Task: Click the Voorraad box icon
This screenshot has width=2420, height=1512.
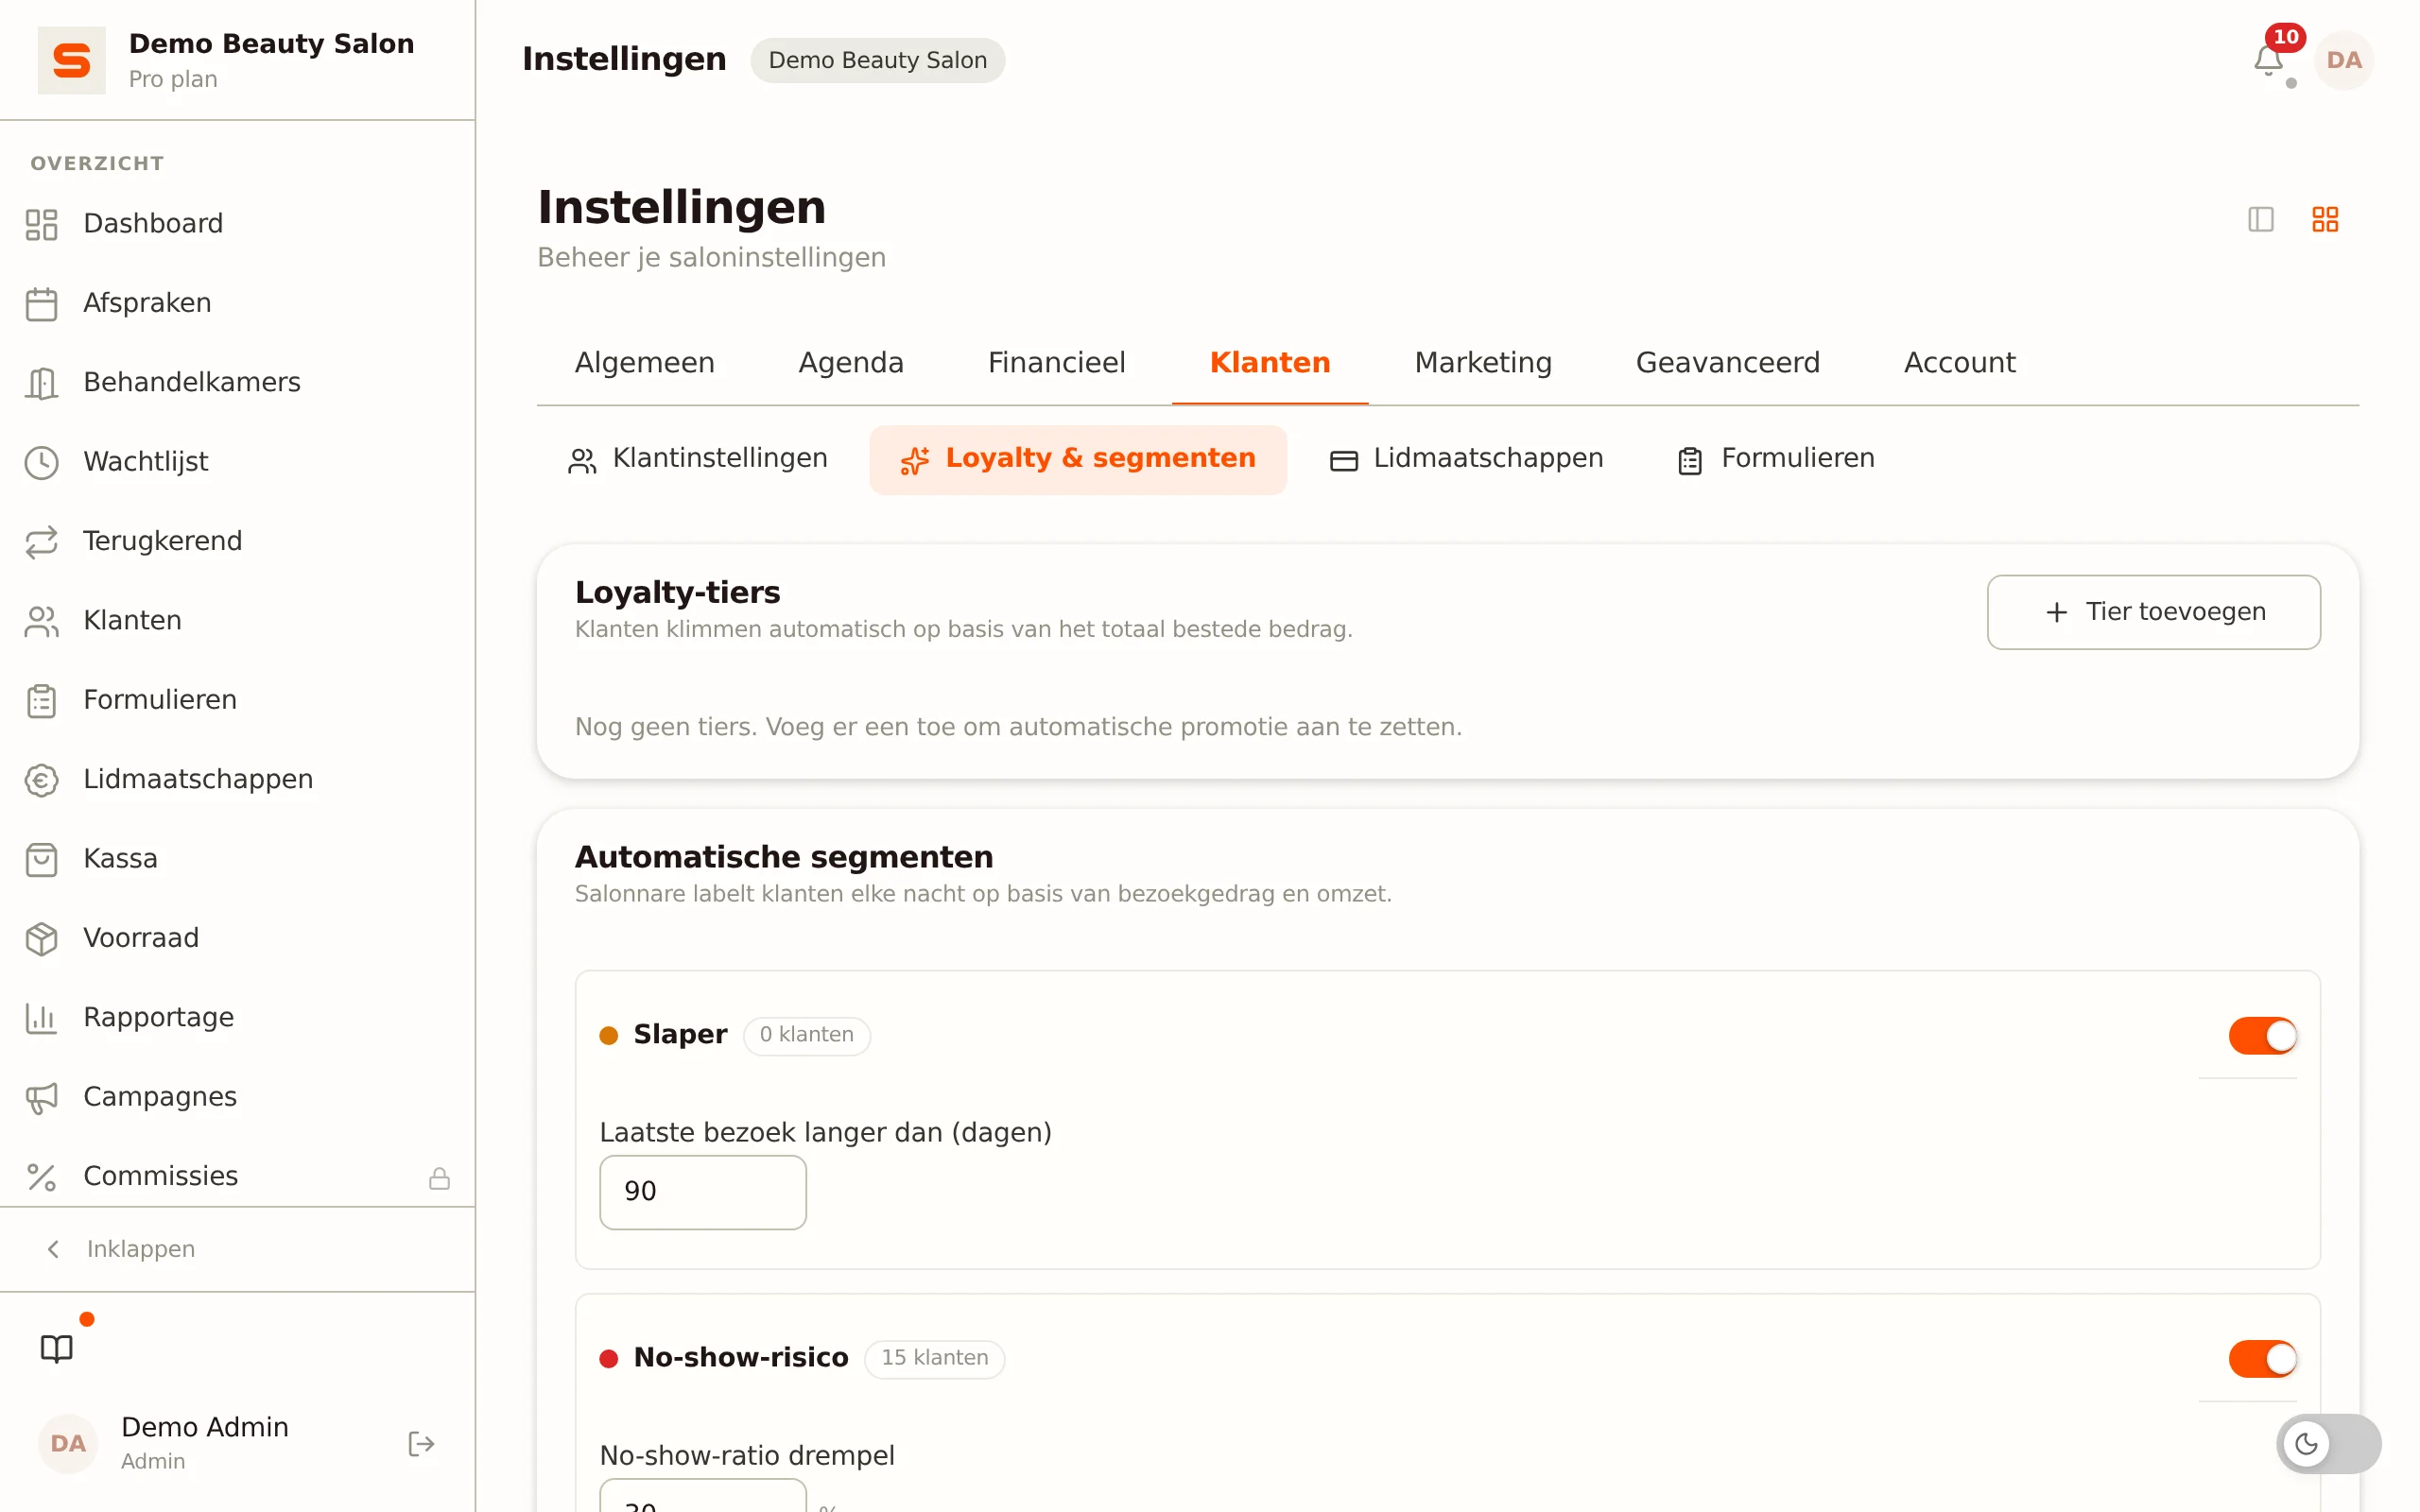Action: [x=41, y=938]
